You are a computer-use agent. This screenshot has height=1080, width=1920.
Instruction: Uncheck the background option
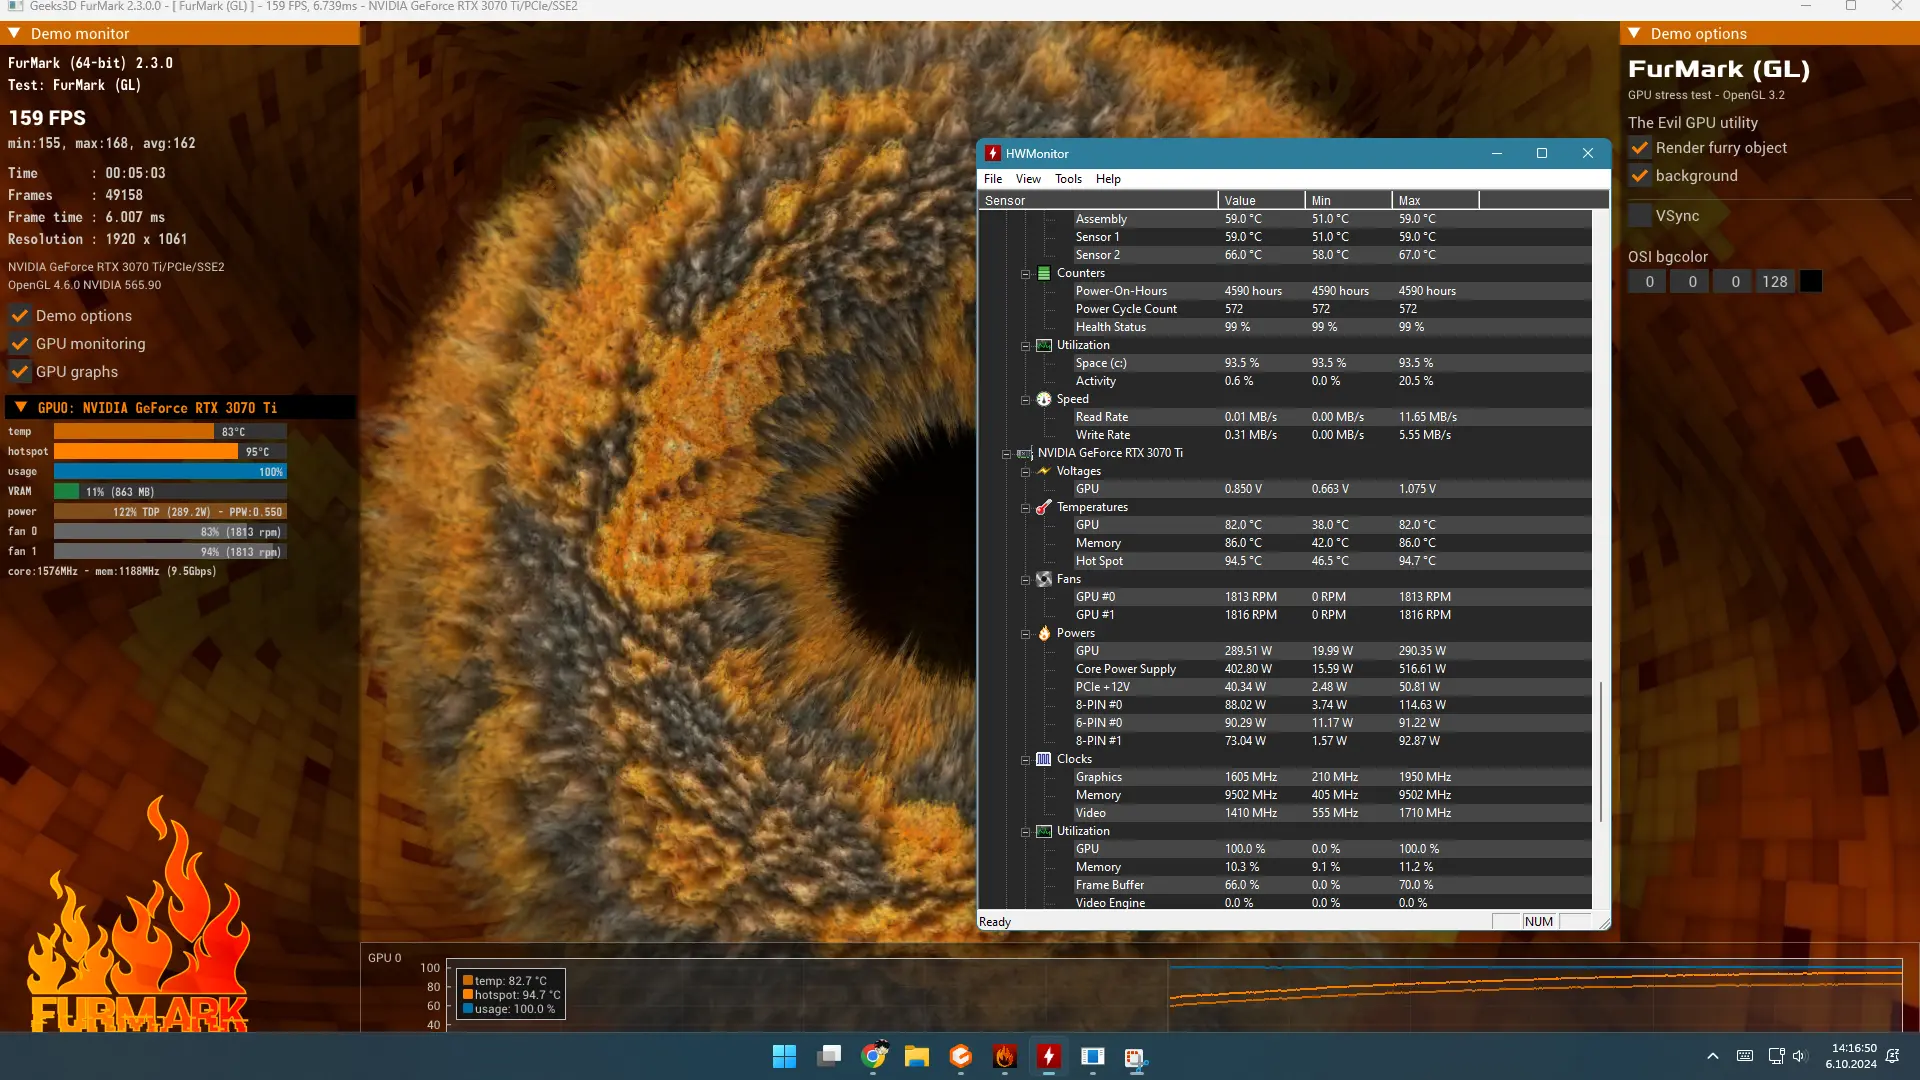[x=1640, y=176]
